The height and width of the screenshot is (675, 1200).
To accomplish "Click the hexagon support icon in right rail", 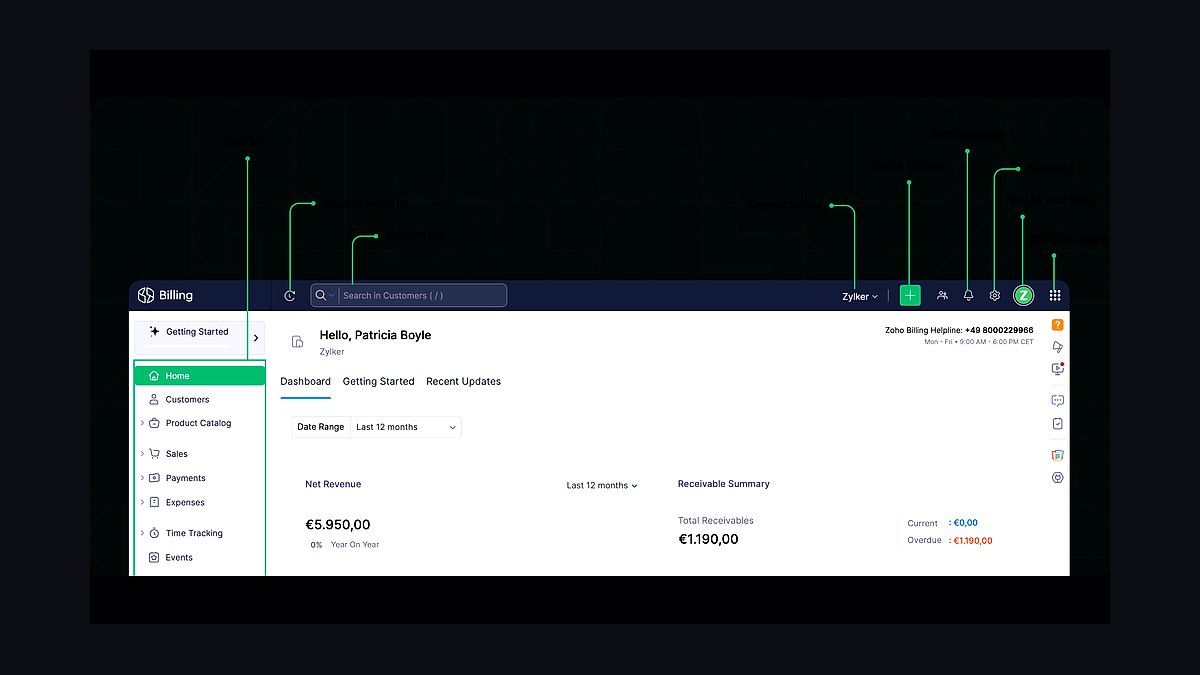I will [x=1058, y=478].
